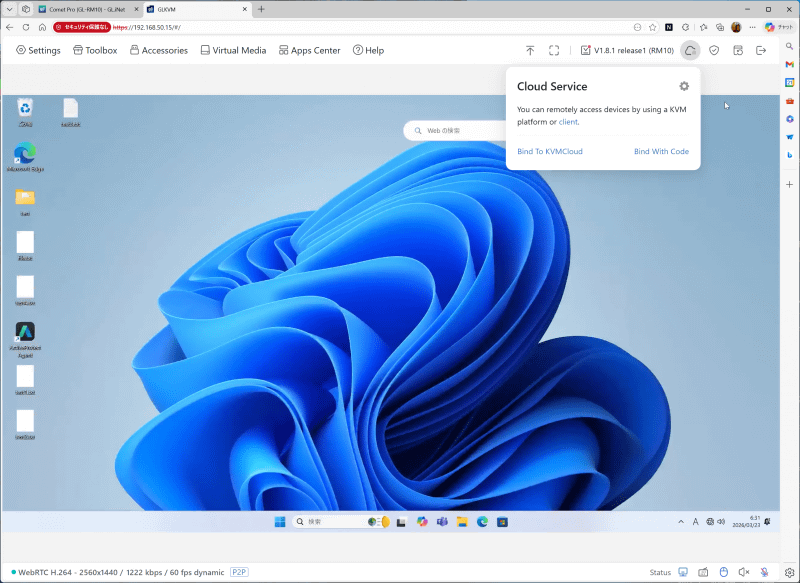Open the Cloud Service settings gear

683,86
